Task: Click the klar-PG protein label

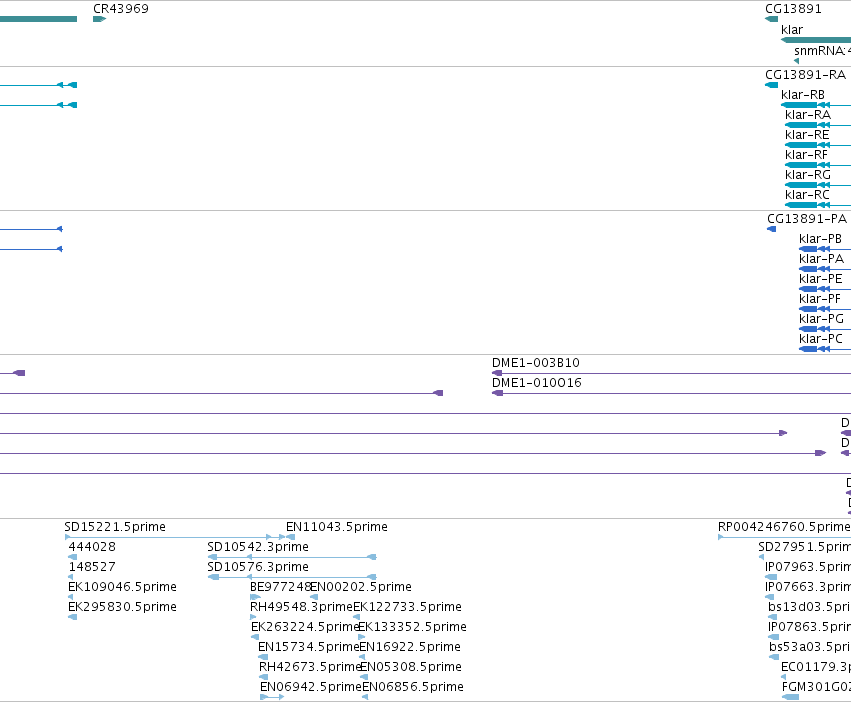Action: click(821, 319)
